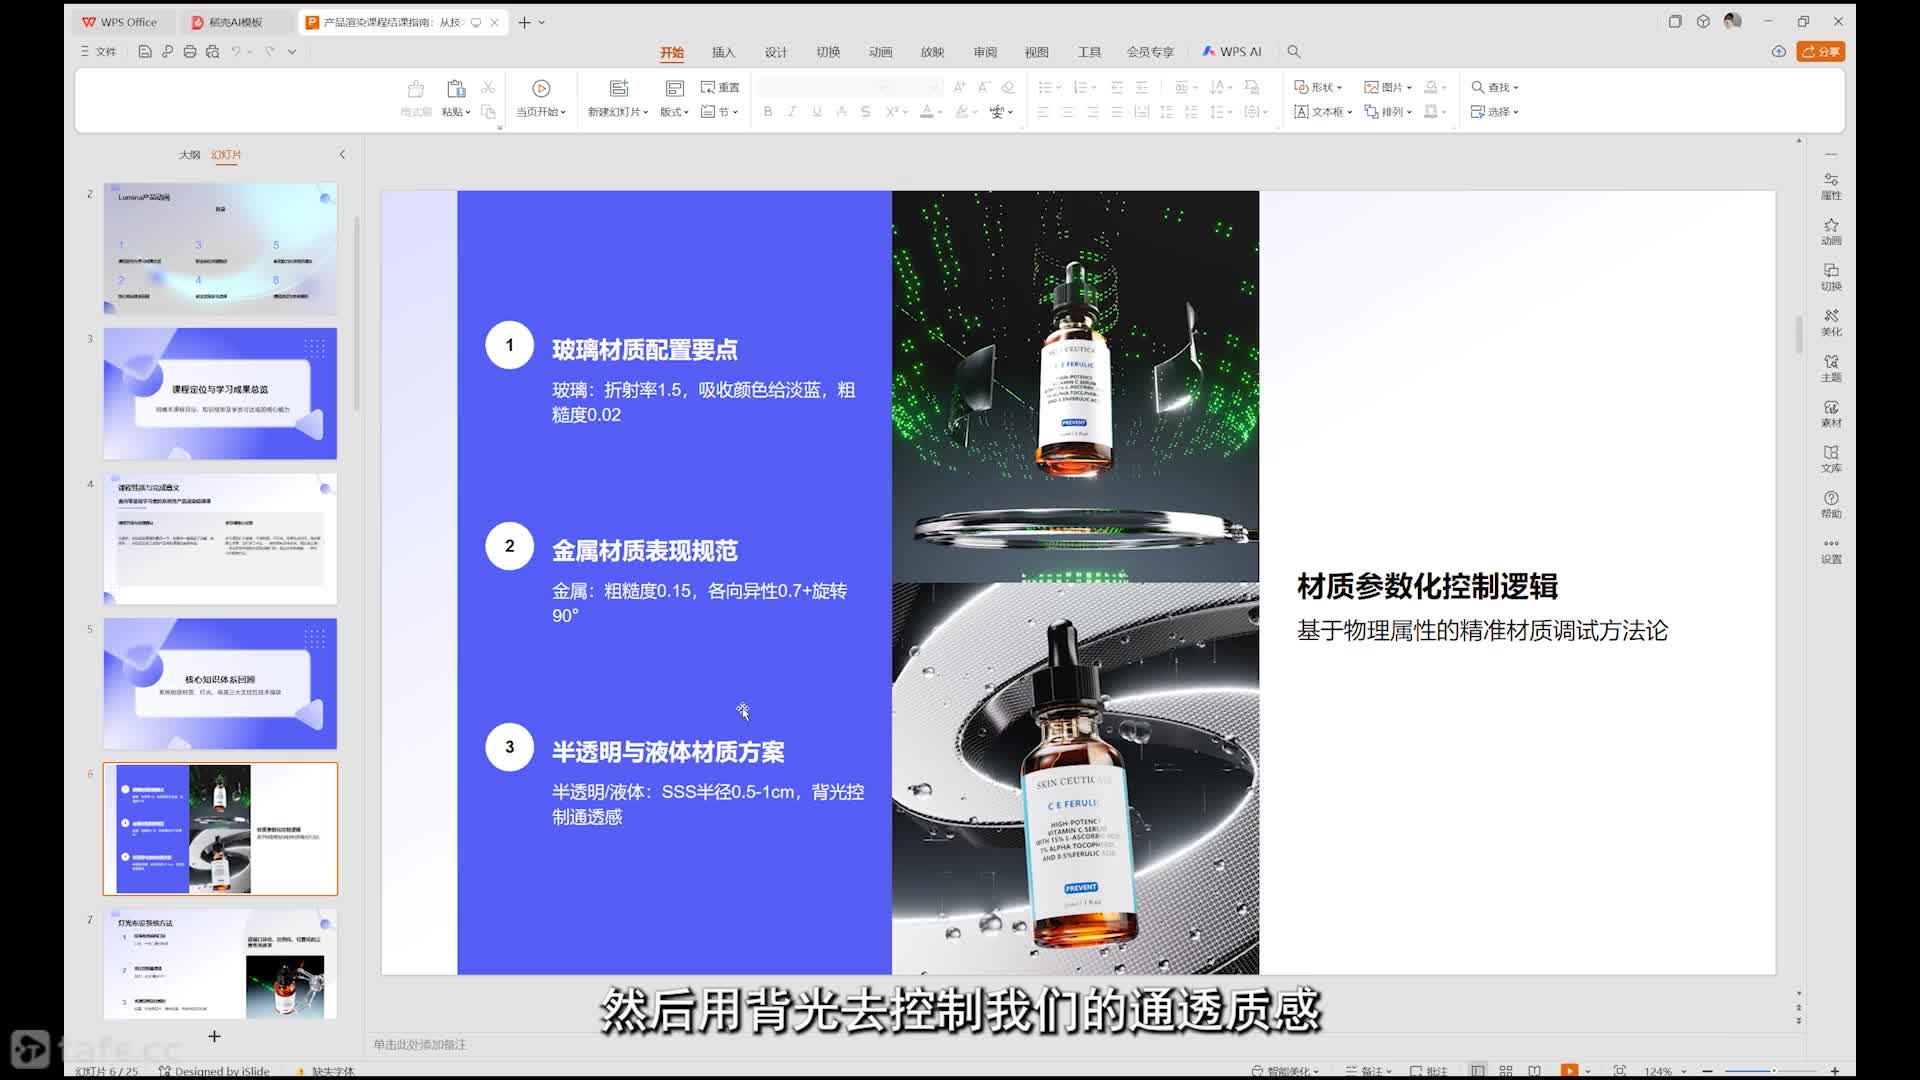
Task: Open the 动画 animation pane in right sidebar
Action: click(1831, 232)
